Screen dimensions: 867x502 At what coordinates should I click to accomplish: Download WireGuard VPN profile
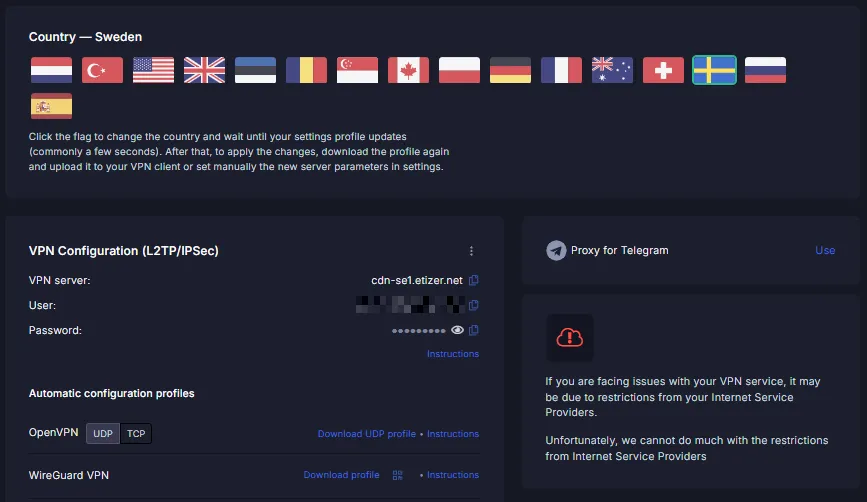(x=341, y=475)
